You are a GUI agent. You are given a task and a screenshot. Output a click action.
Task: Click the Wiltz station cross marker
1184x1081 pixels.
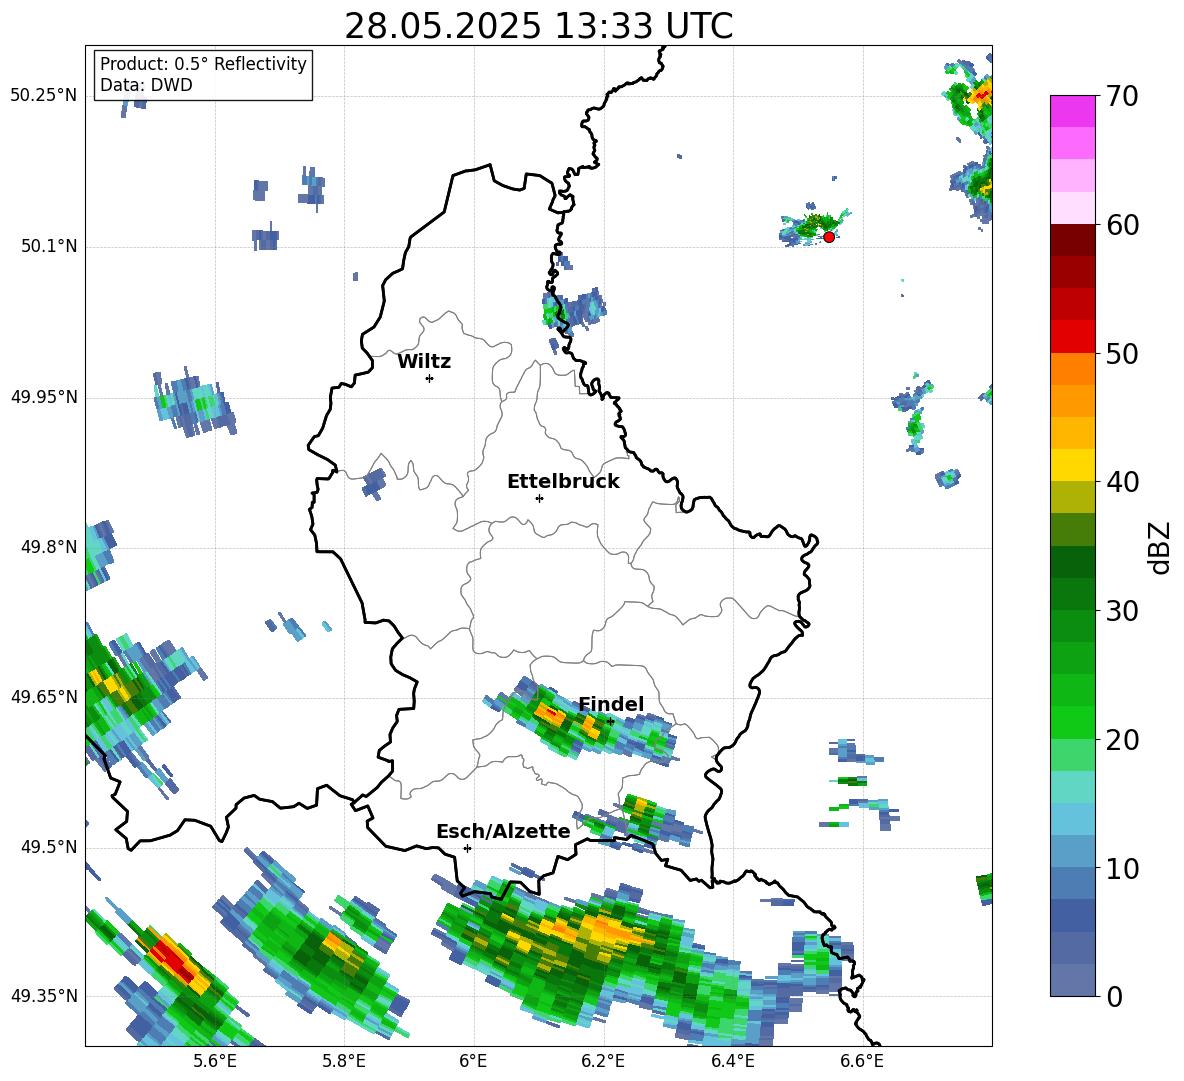429,378
